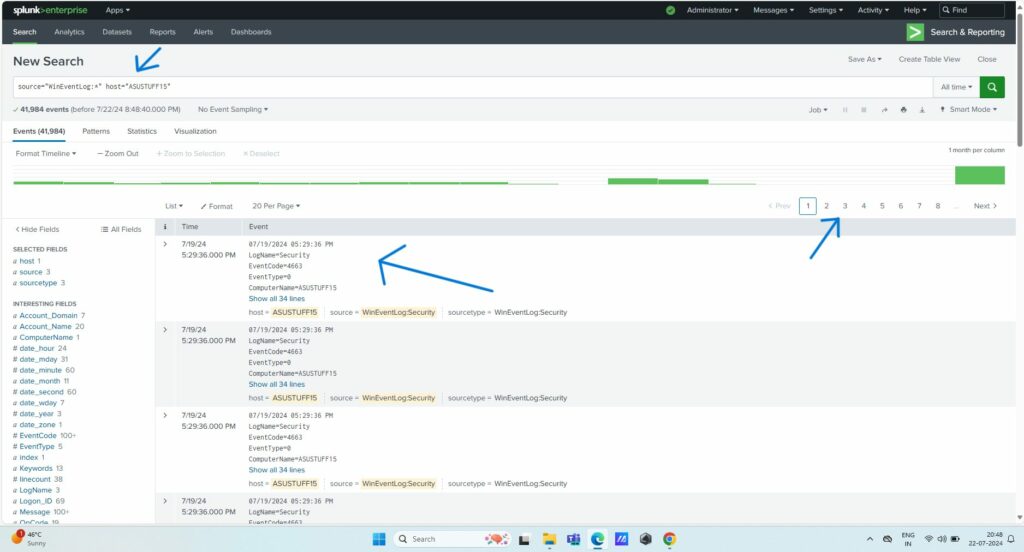Click the Splunk enterprise logo
Screen dimensions: 1024x552
[50, 10]
